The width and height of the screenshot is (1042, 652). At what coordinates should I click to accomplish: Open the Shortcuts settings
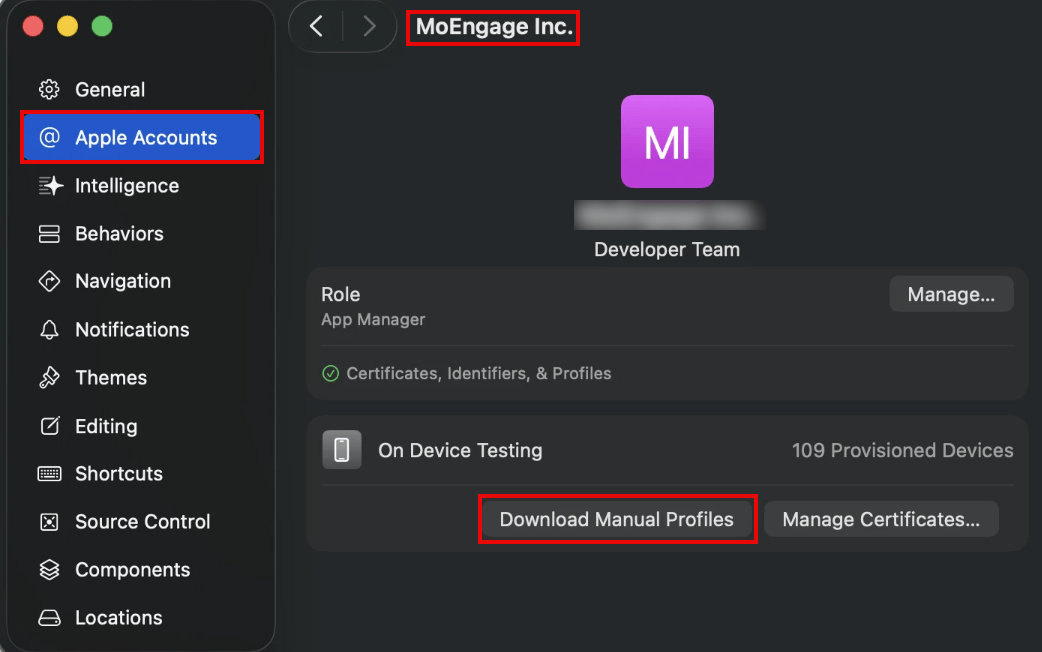pos(142,473)
